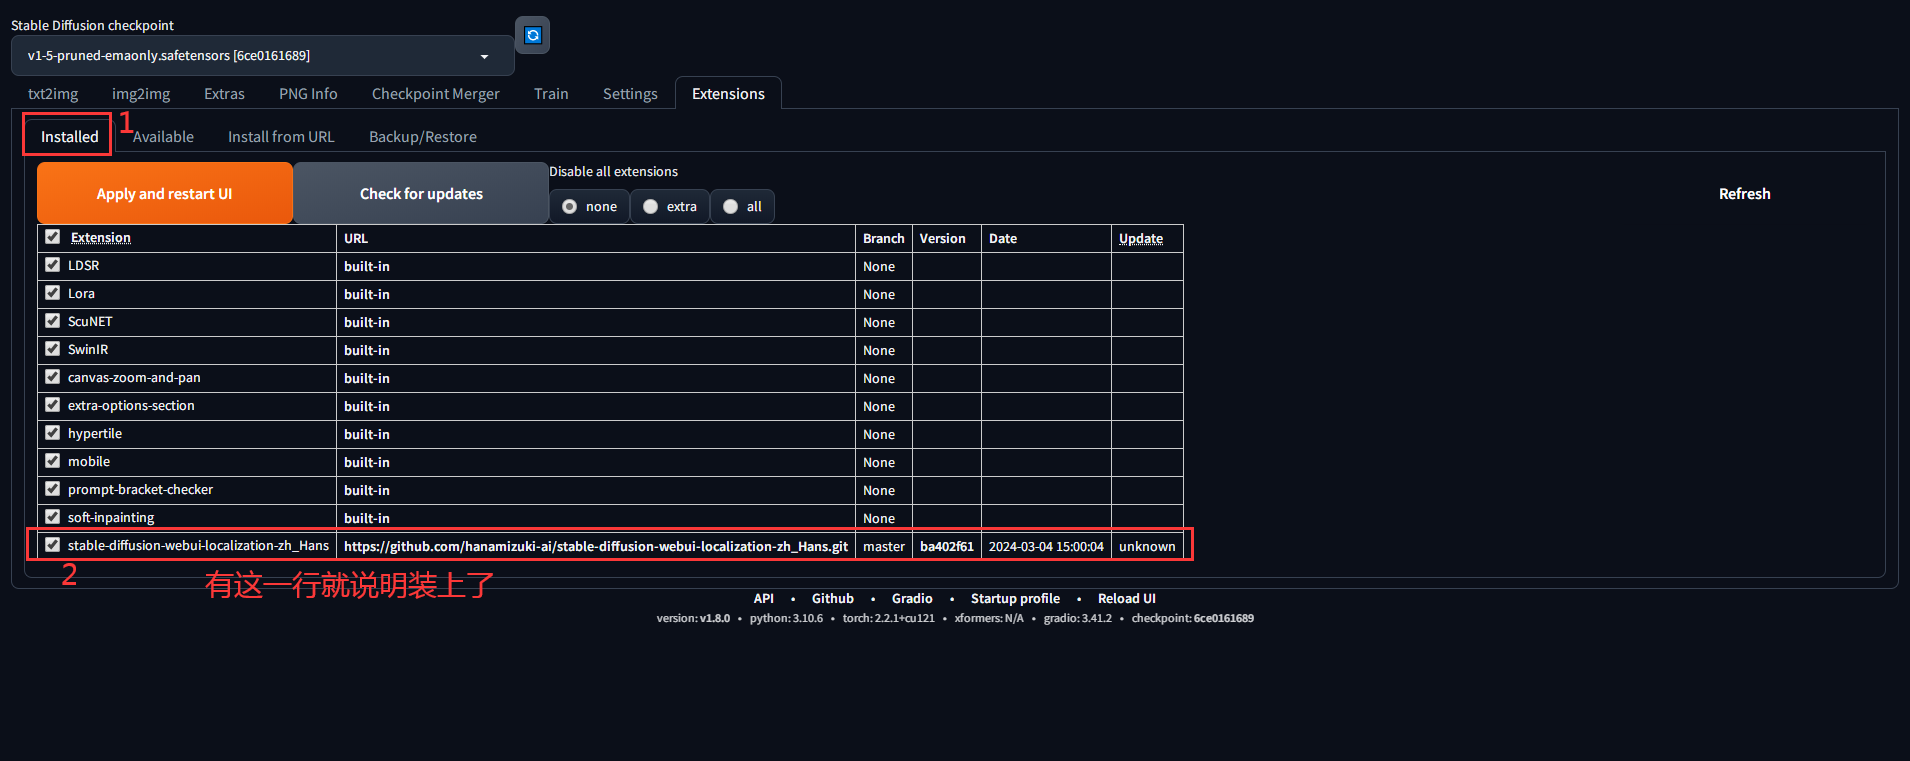
Task: Open the API footer link
Action: pyautogui.click(x=764, y=598)
